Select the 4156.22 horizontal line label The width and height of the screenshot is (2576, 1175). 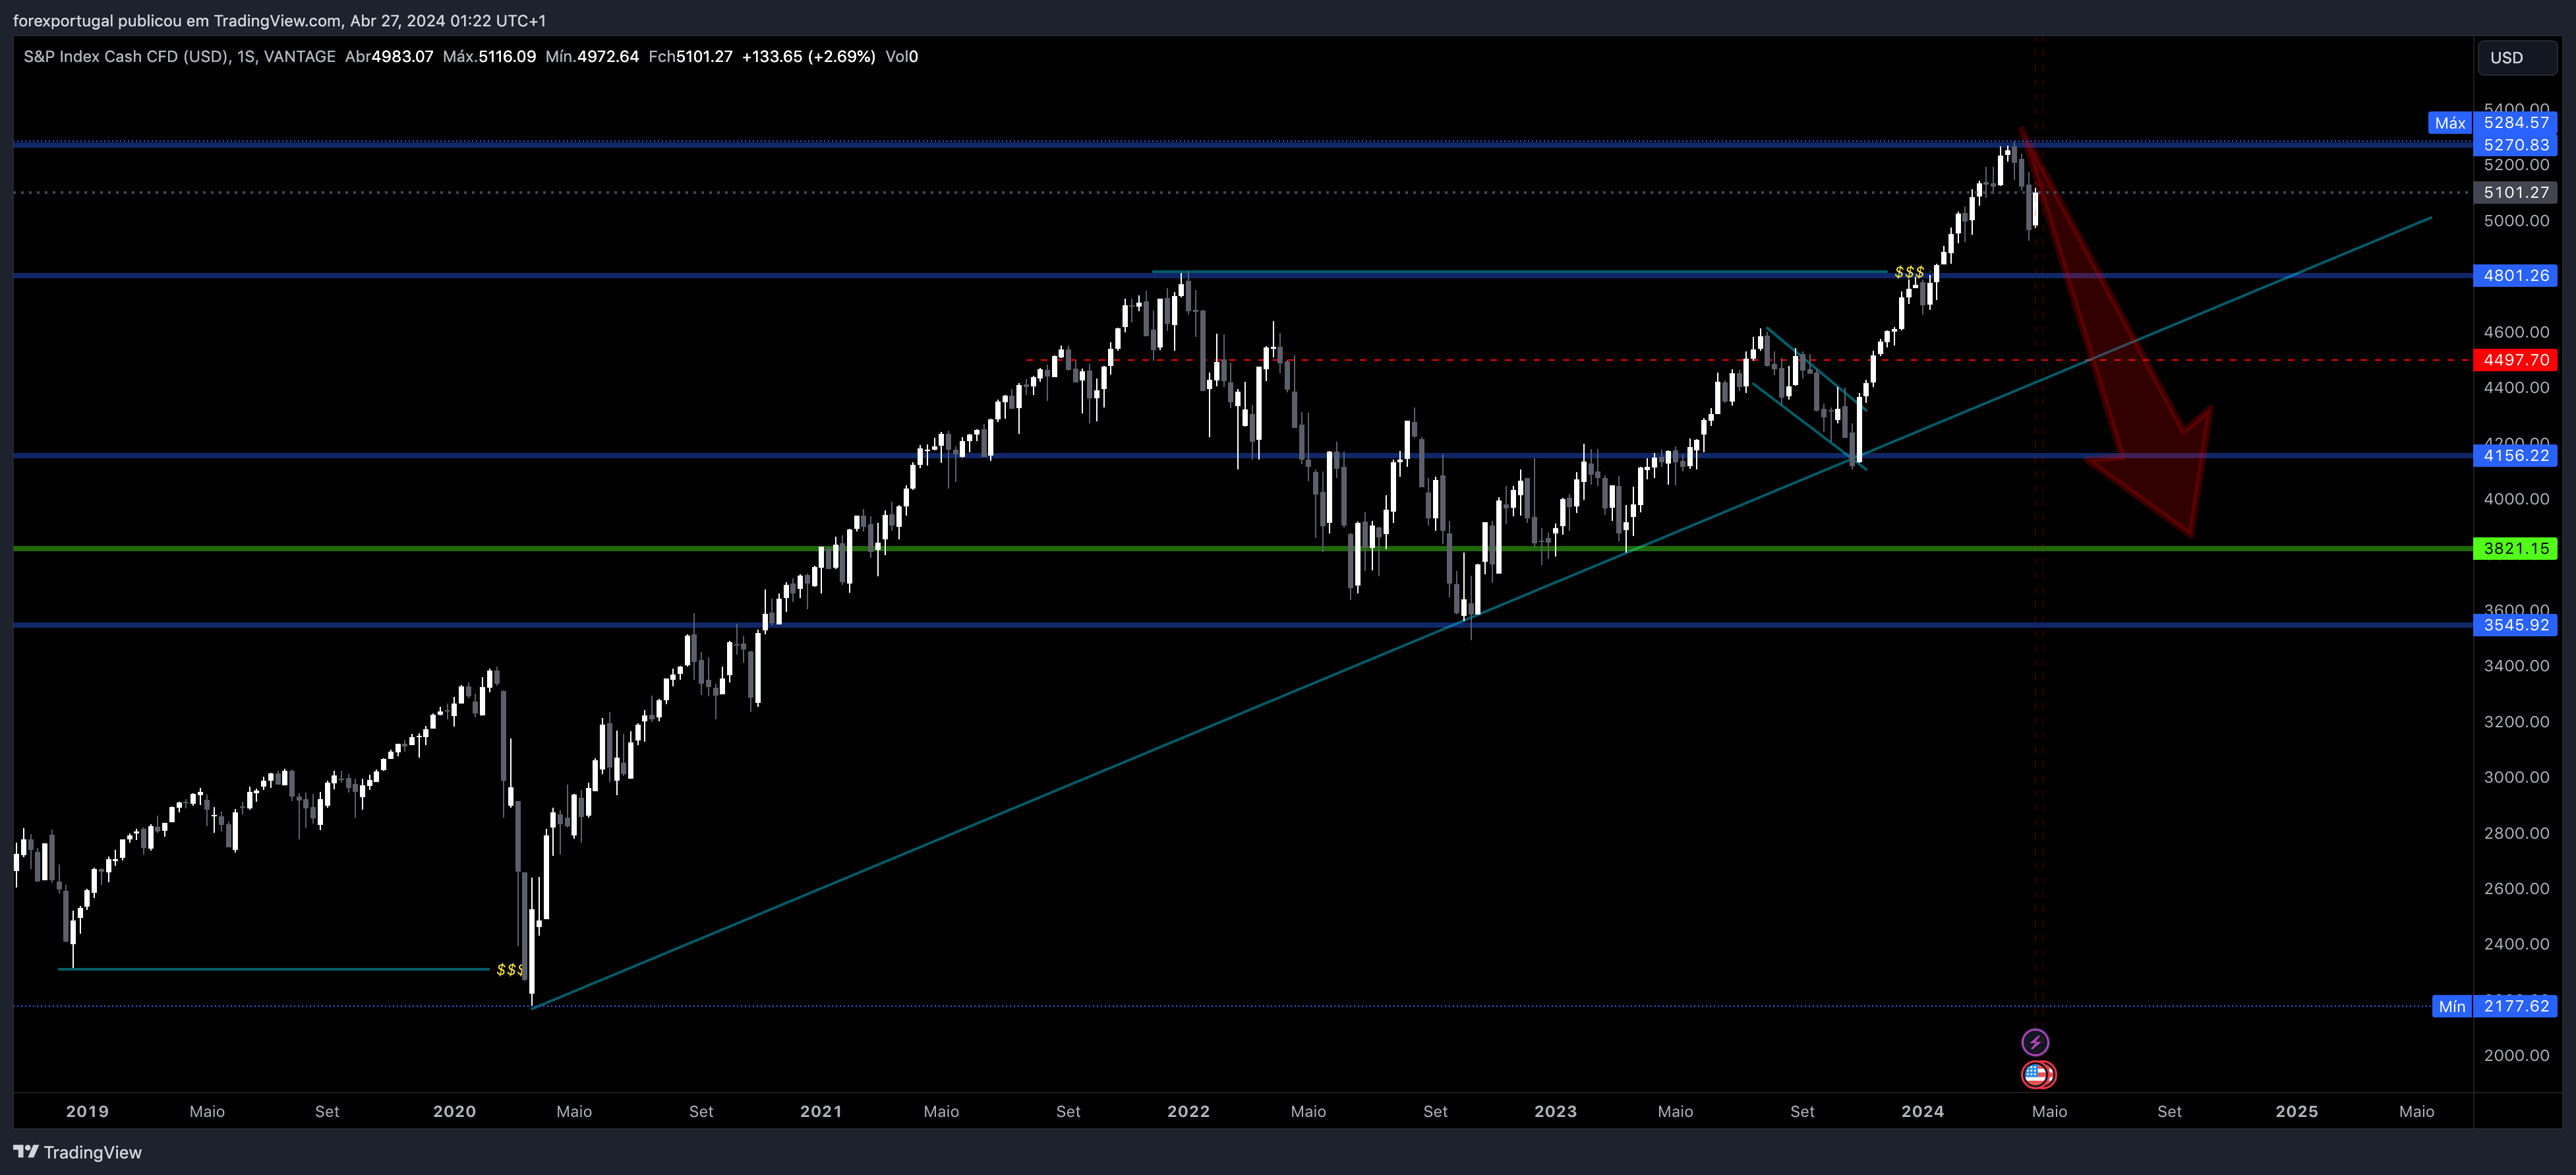tap(2515, 455)
